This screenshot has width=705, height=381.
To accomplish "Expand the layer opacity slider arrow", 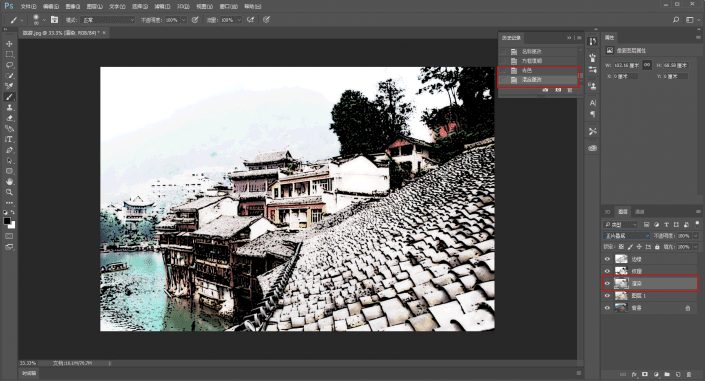I will 696,236.
